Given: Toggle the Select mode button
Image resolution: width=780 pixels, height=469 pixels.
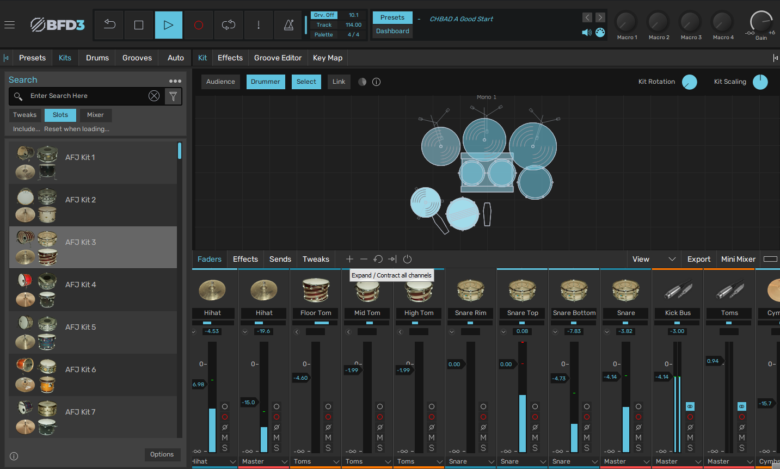Looking at the screenshot, I should point(306,82).
